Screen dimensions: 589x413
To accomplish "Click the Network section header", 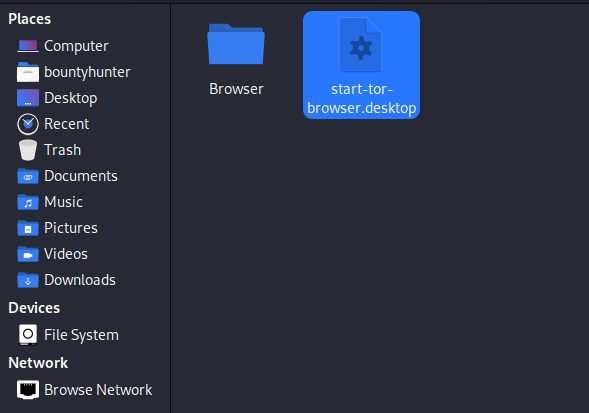I will 38,363.
